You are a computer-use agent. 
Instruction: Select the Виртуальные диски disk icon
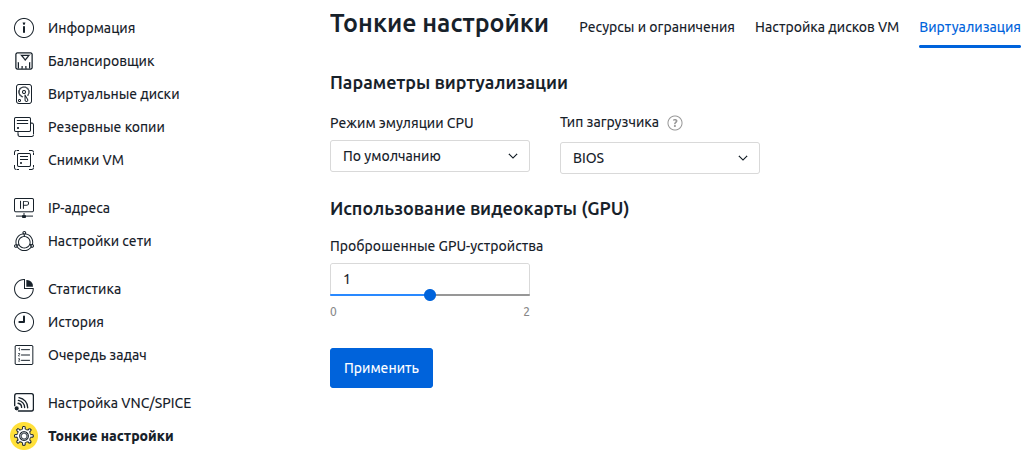(24, 94)
